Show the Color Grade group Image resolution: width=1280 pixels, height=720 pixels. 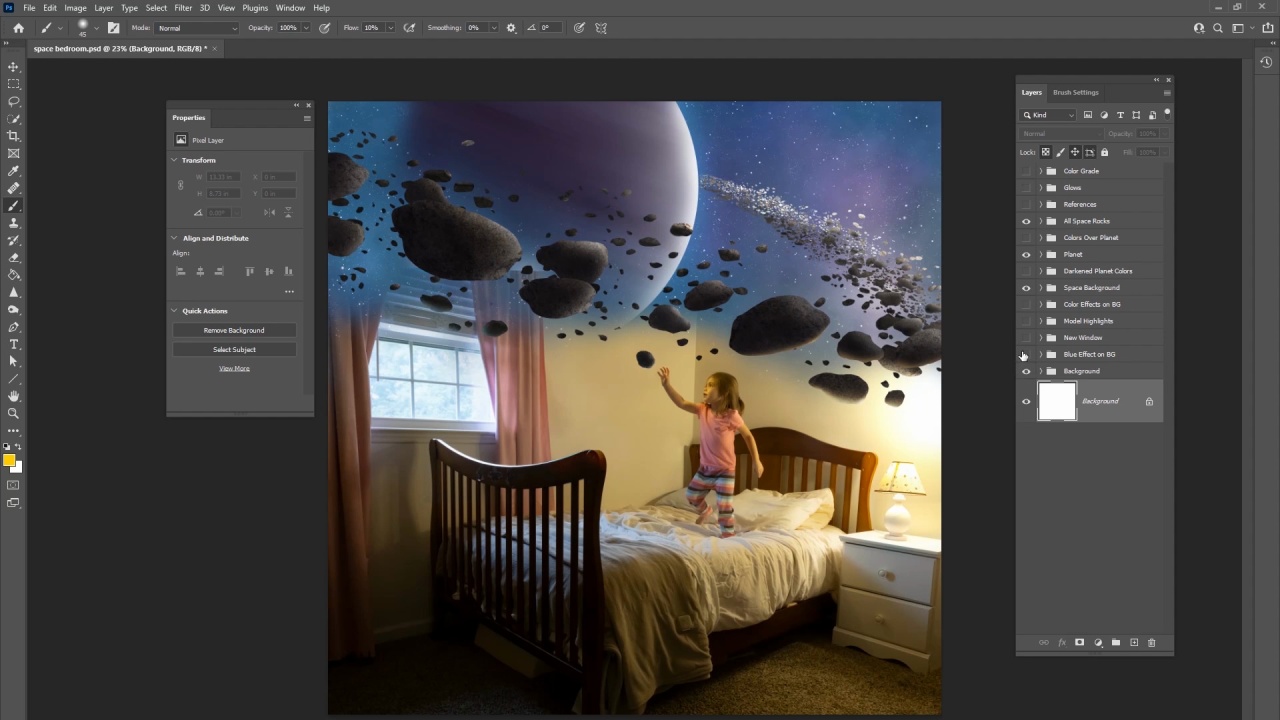(1026, 171)
